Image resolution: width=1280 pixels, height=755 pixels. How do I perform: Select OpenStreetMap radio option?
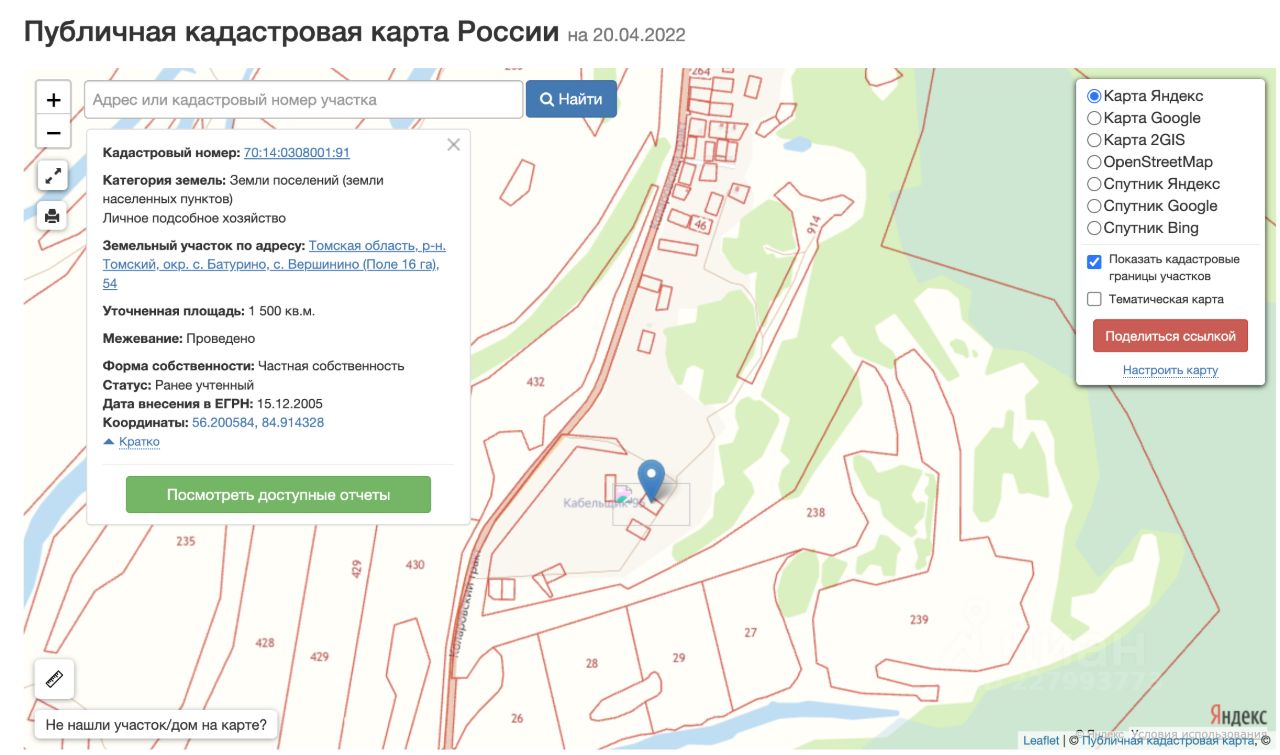(x=1094, y=162)
